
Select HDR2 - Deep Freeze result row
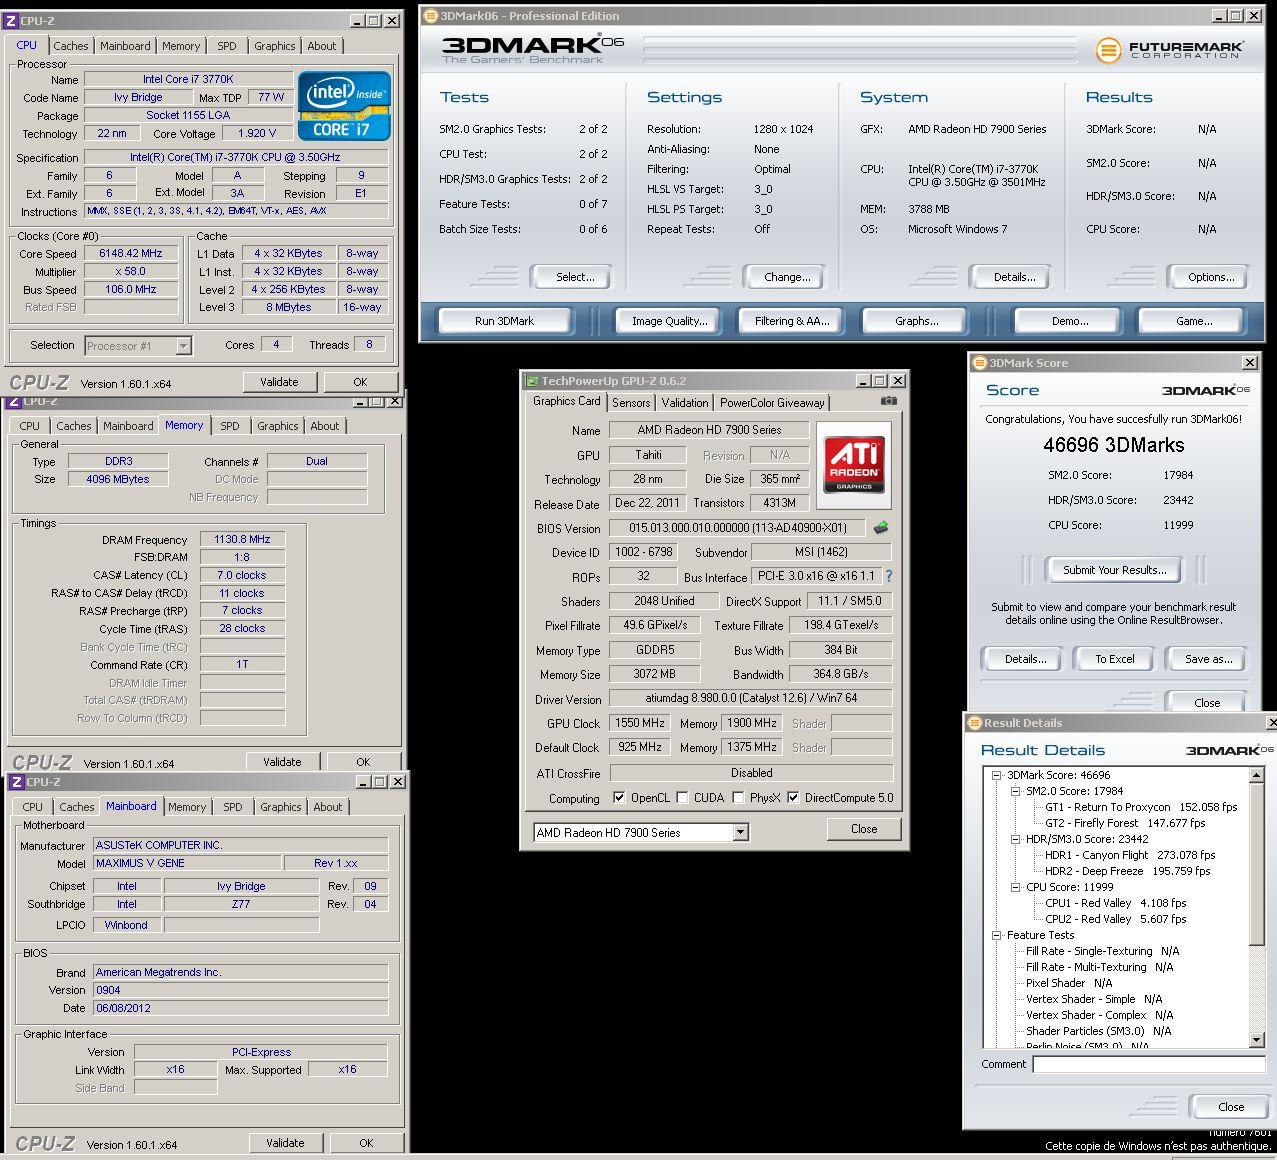[x=1130, y=871]
